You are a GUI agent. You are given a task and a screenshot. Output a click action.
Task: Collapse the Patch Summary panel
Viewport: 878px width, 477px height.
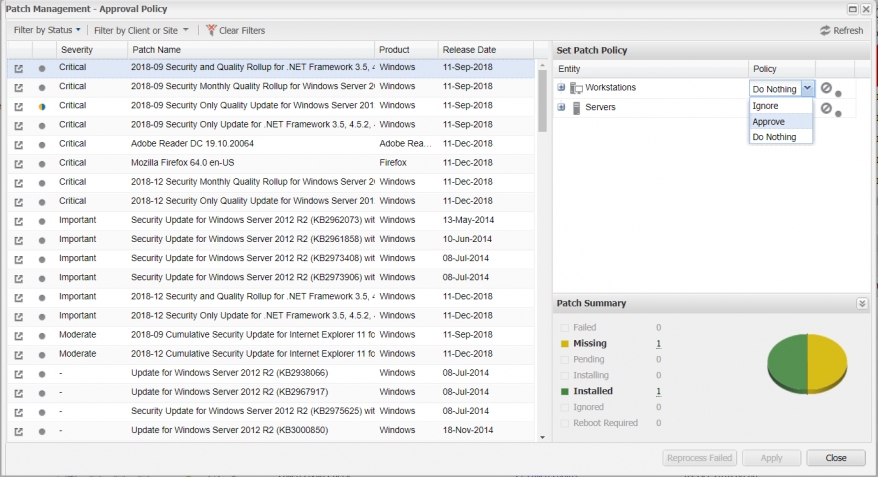(x=862, y=303)
